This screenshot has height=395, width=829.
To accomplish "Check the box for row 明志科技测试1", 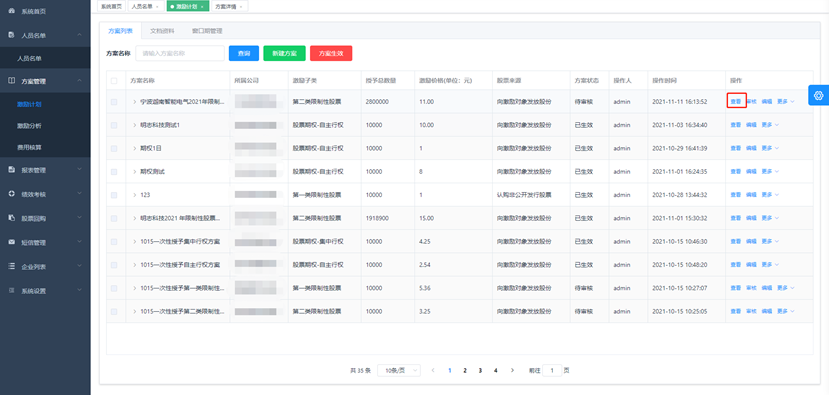I will (x=114, y=125).
